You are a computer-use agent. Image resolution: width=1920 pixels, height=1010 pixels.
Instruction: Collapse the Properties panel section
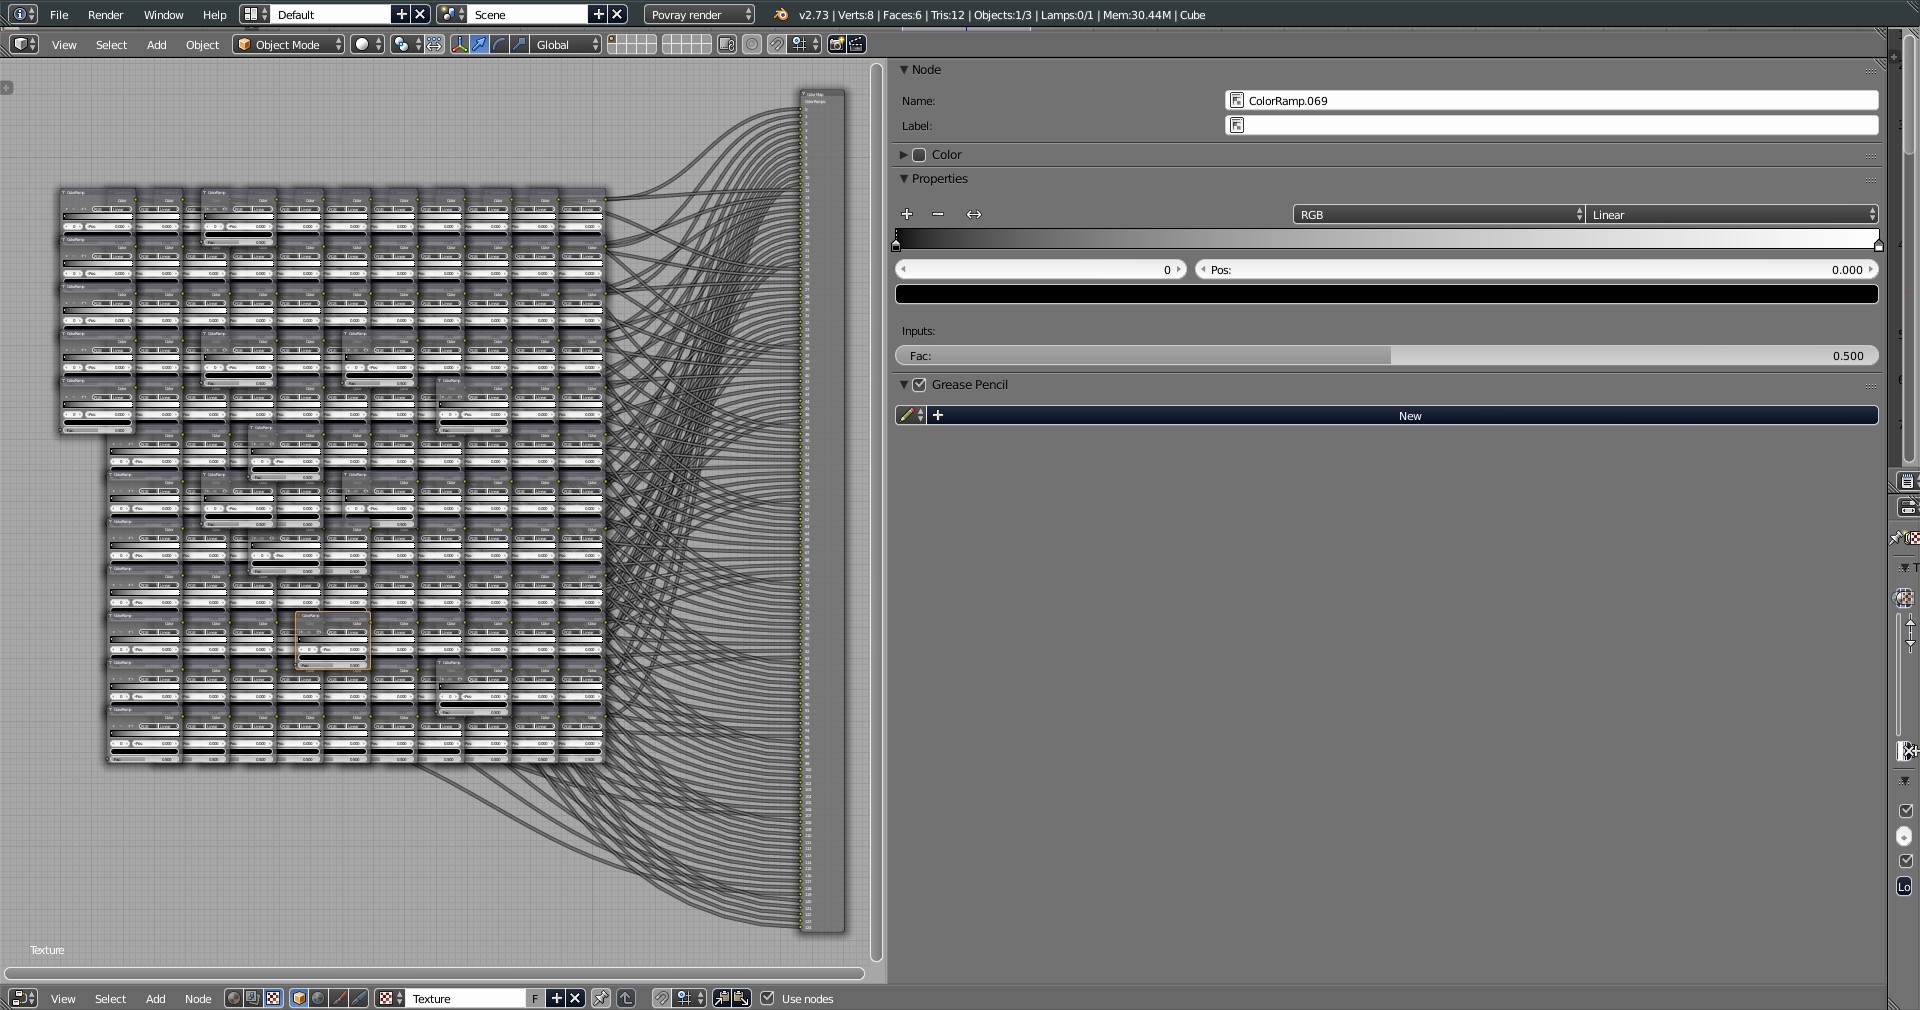click(939, 179)
